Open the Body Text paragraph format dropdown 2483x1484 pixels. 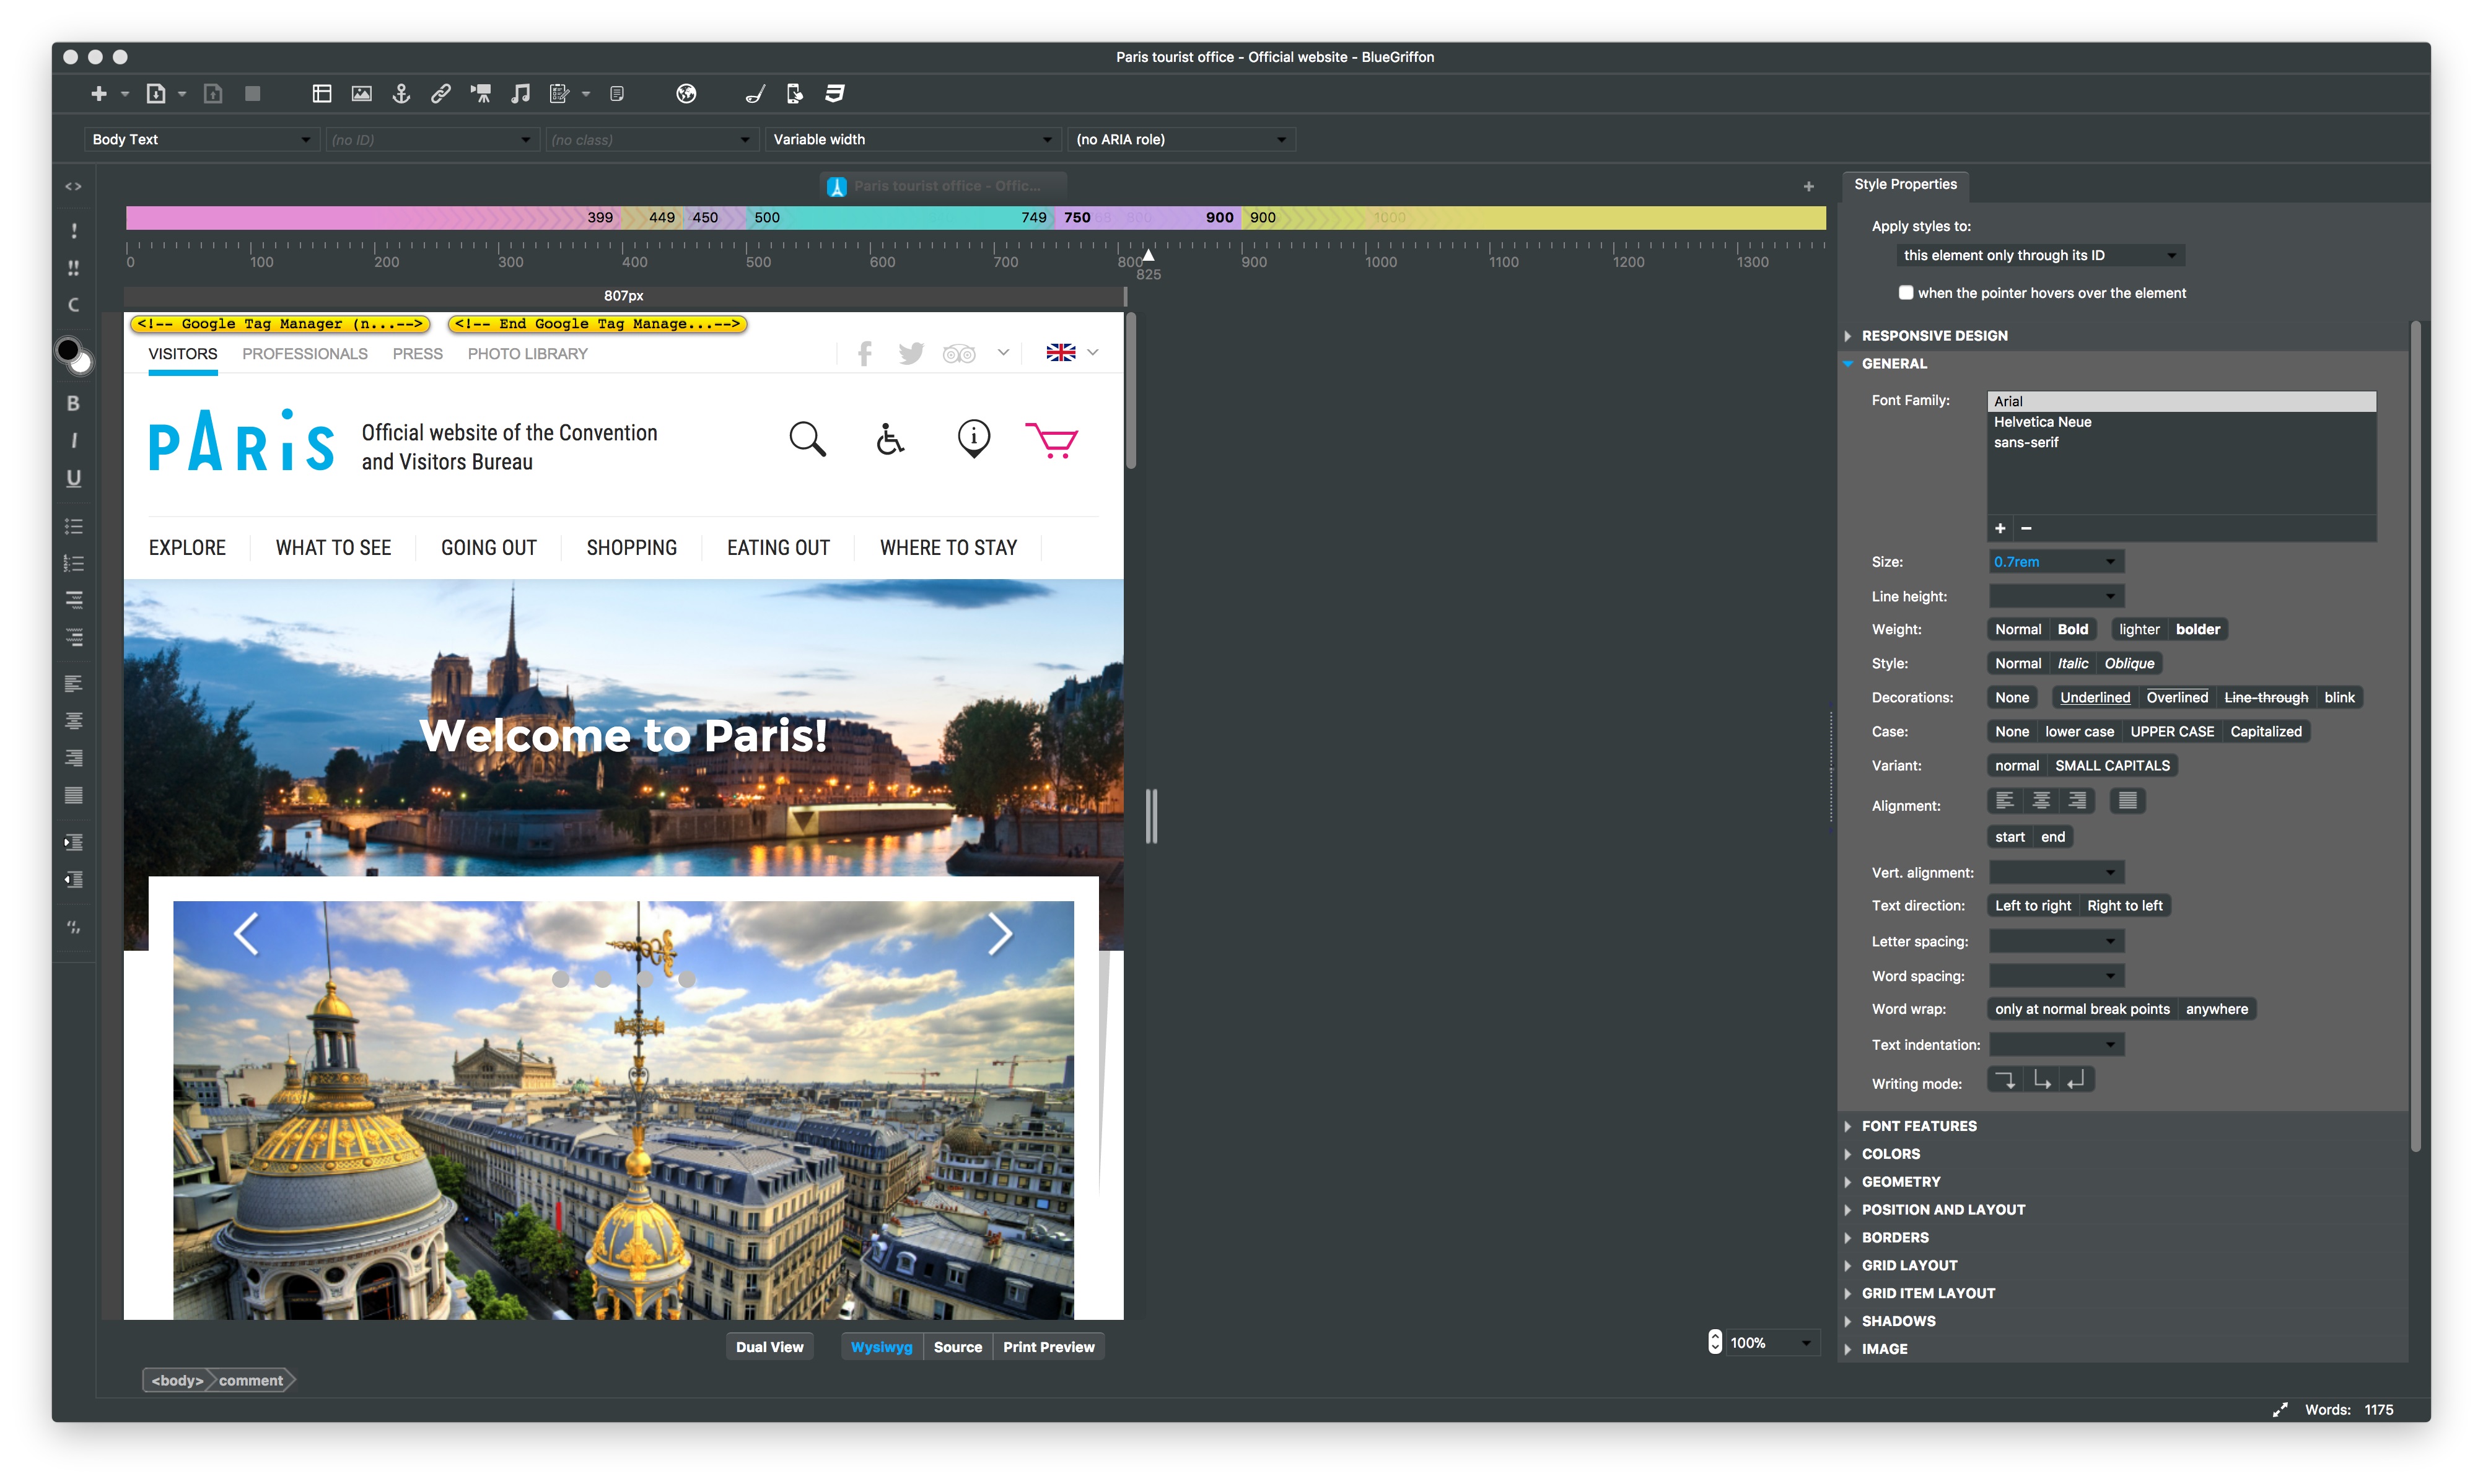[x=200, y=139]
